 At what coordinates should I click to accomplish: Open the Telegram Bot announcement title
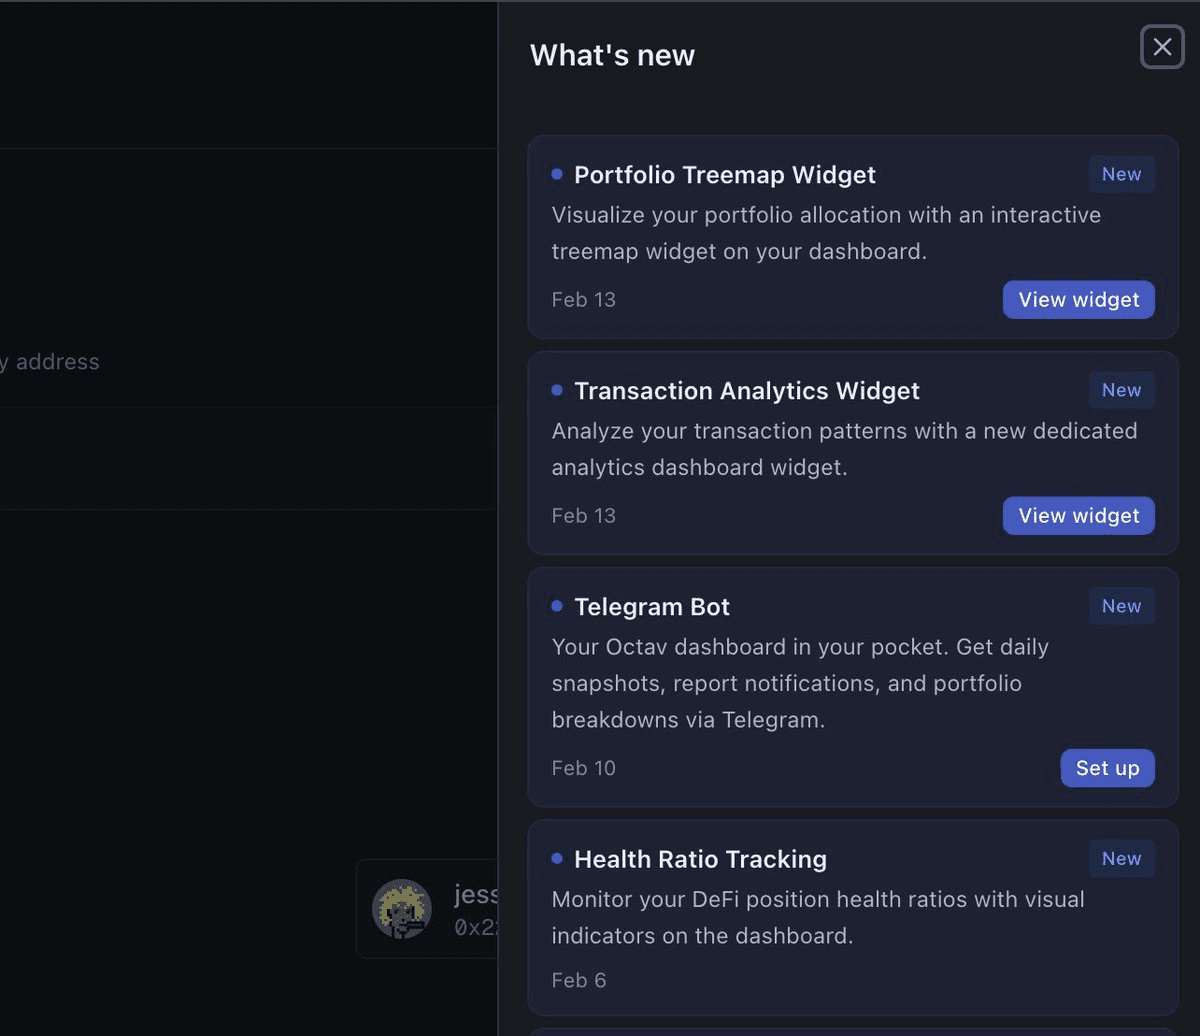tap(652, 607)
